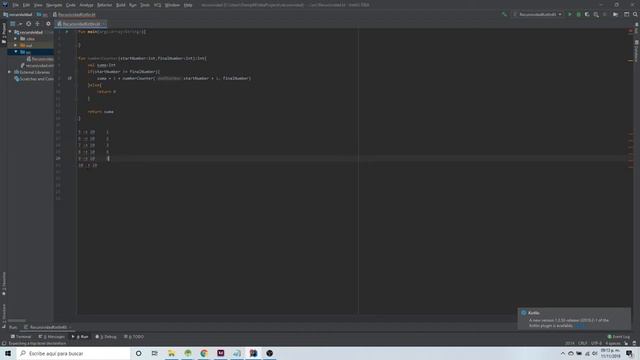Open the Build menu

click(121, 5)
